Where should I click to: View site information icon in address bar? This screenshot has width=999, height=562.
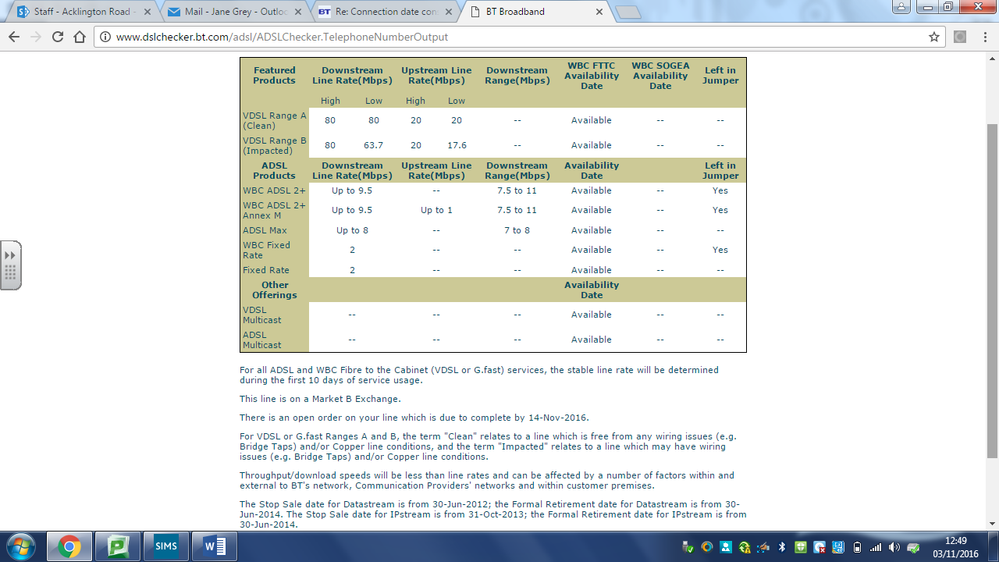(x=105, y=37)
